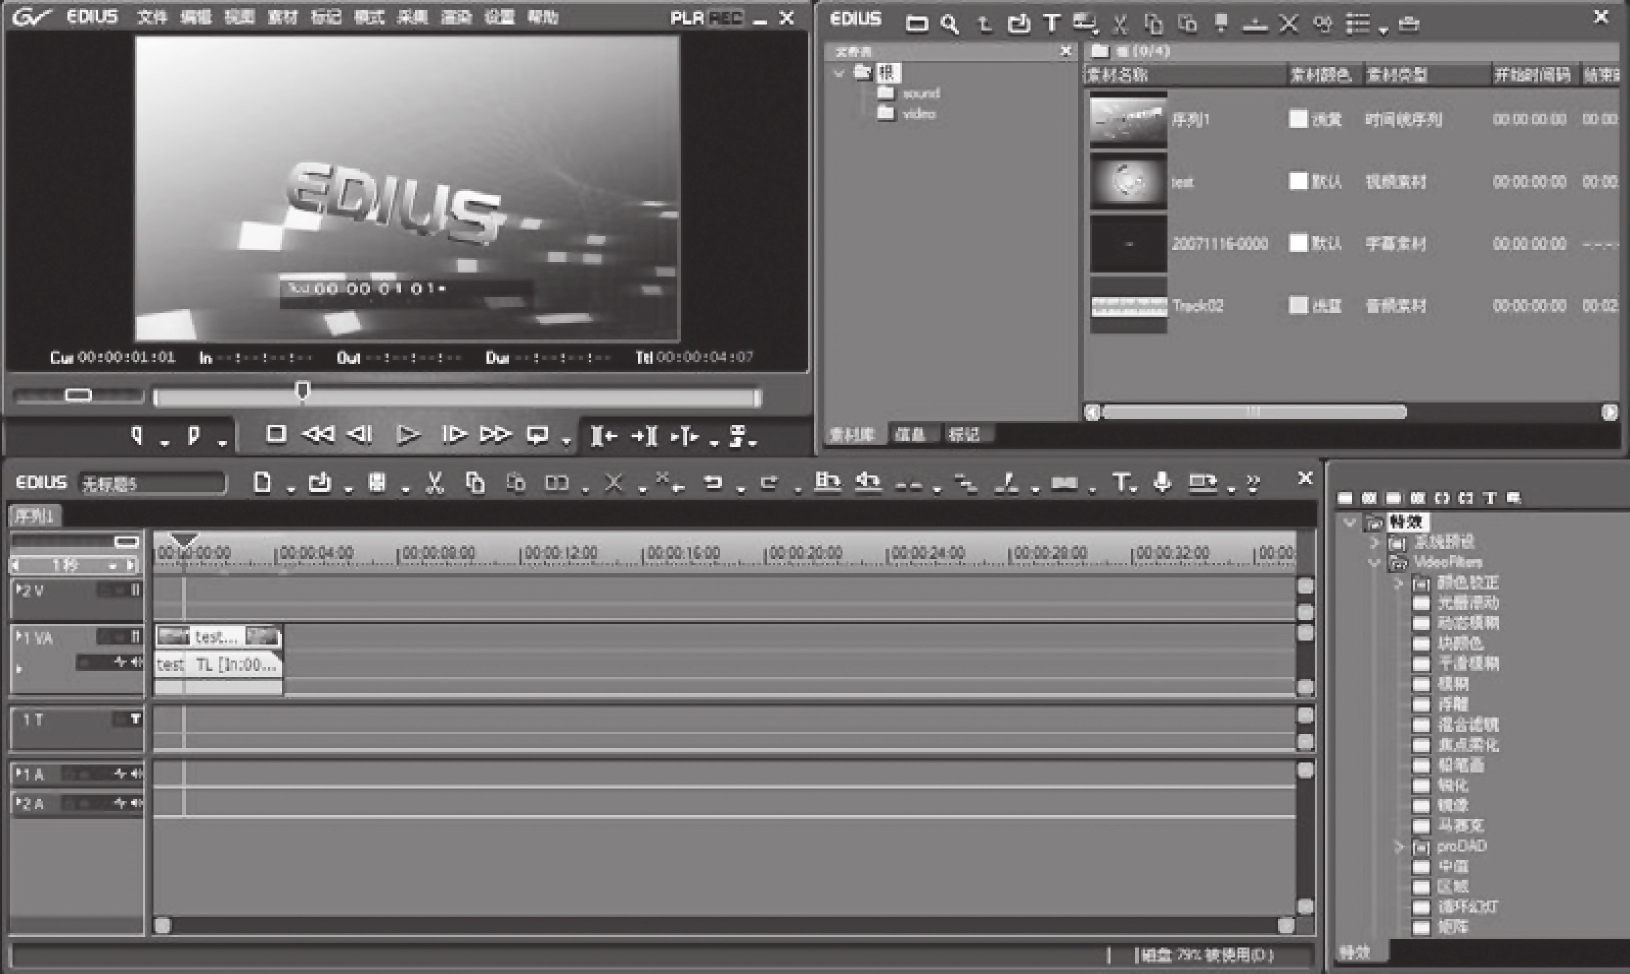Switch to the 标记 tab in bin window
The height and width of the screenshot is (974, 1630).
point(964,434)
